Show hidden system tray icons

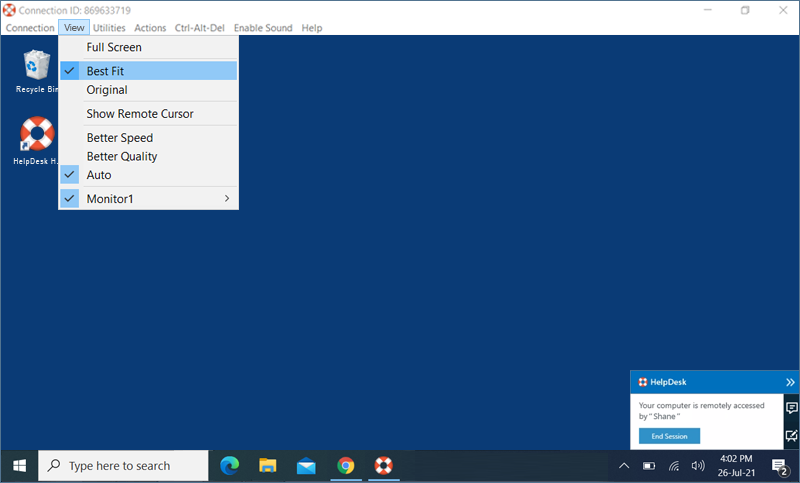[x=623, y=466]
